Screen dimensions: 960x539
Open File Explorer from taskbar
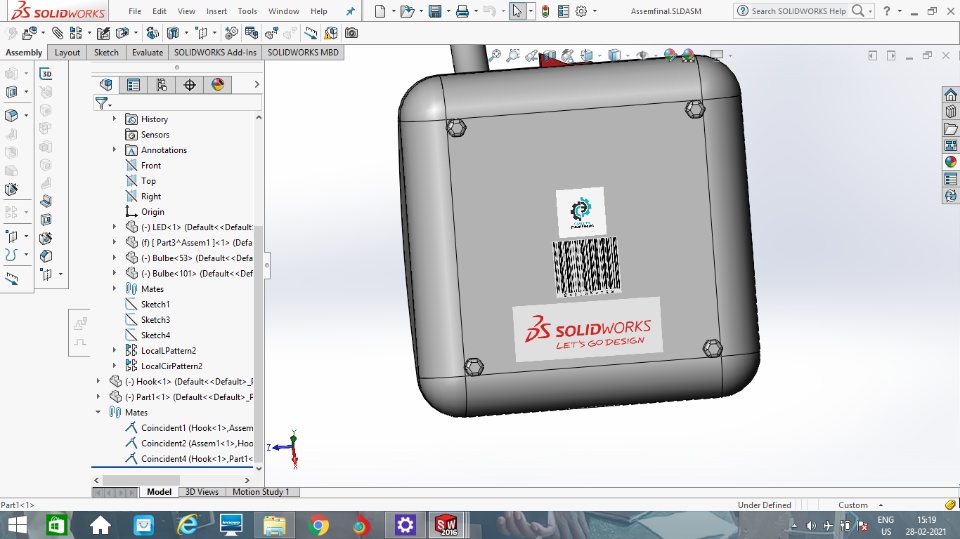(x=274, y=526)
